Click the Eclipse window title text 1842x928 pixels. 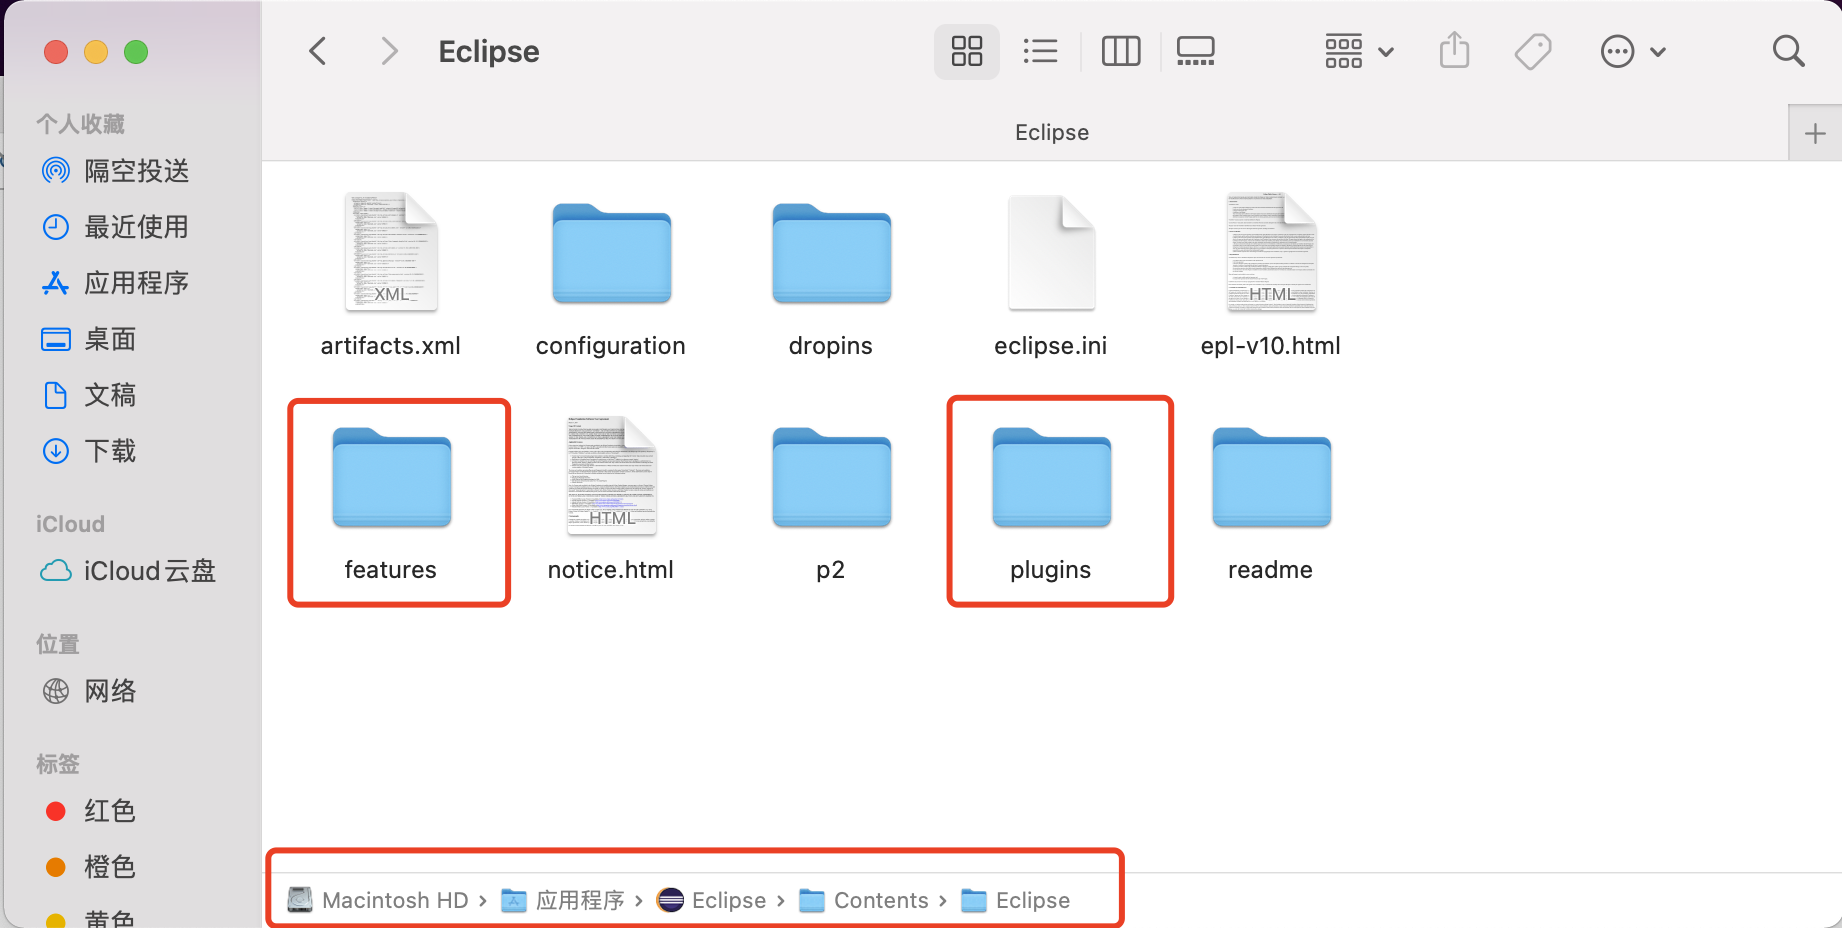pyautogui.click(x=489, y=51)
